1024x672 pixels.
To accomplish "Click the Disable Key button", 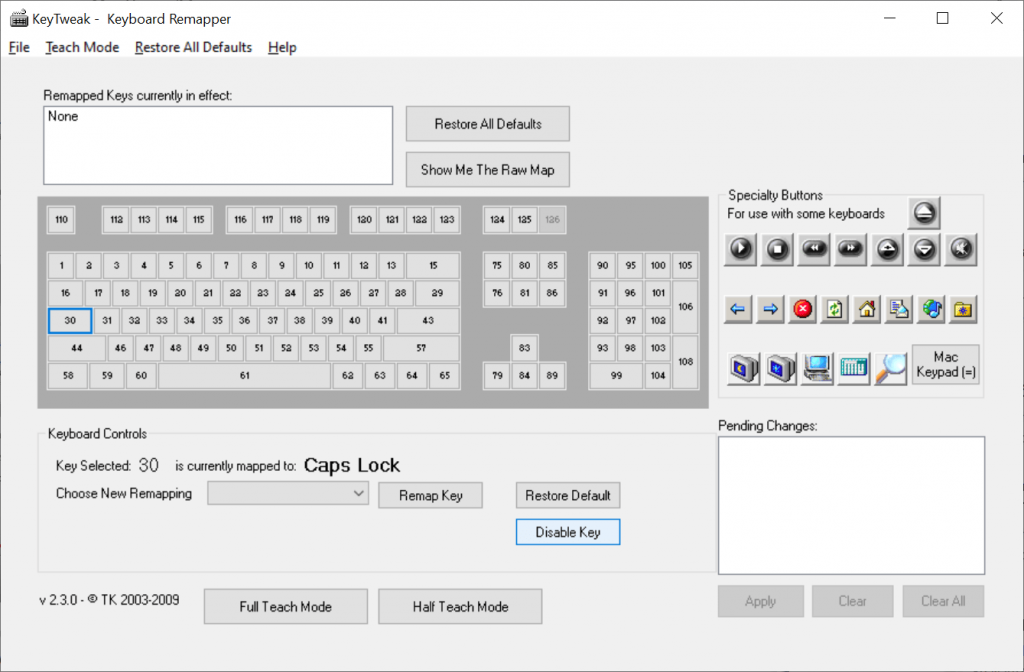I will coord(567,531).
